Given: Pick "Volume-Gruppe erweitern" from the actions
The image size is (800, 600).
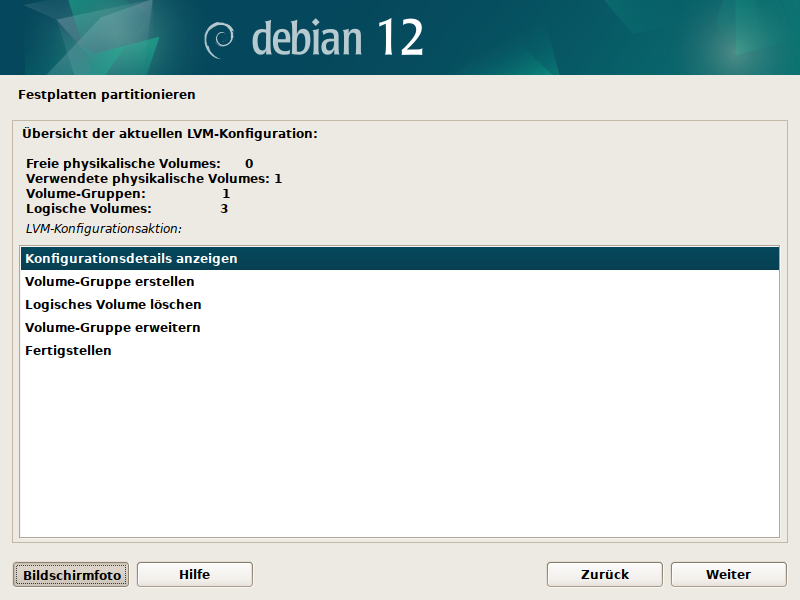Looking at the screenshot, I should coord(113,328).
